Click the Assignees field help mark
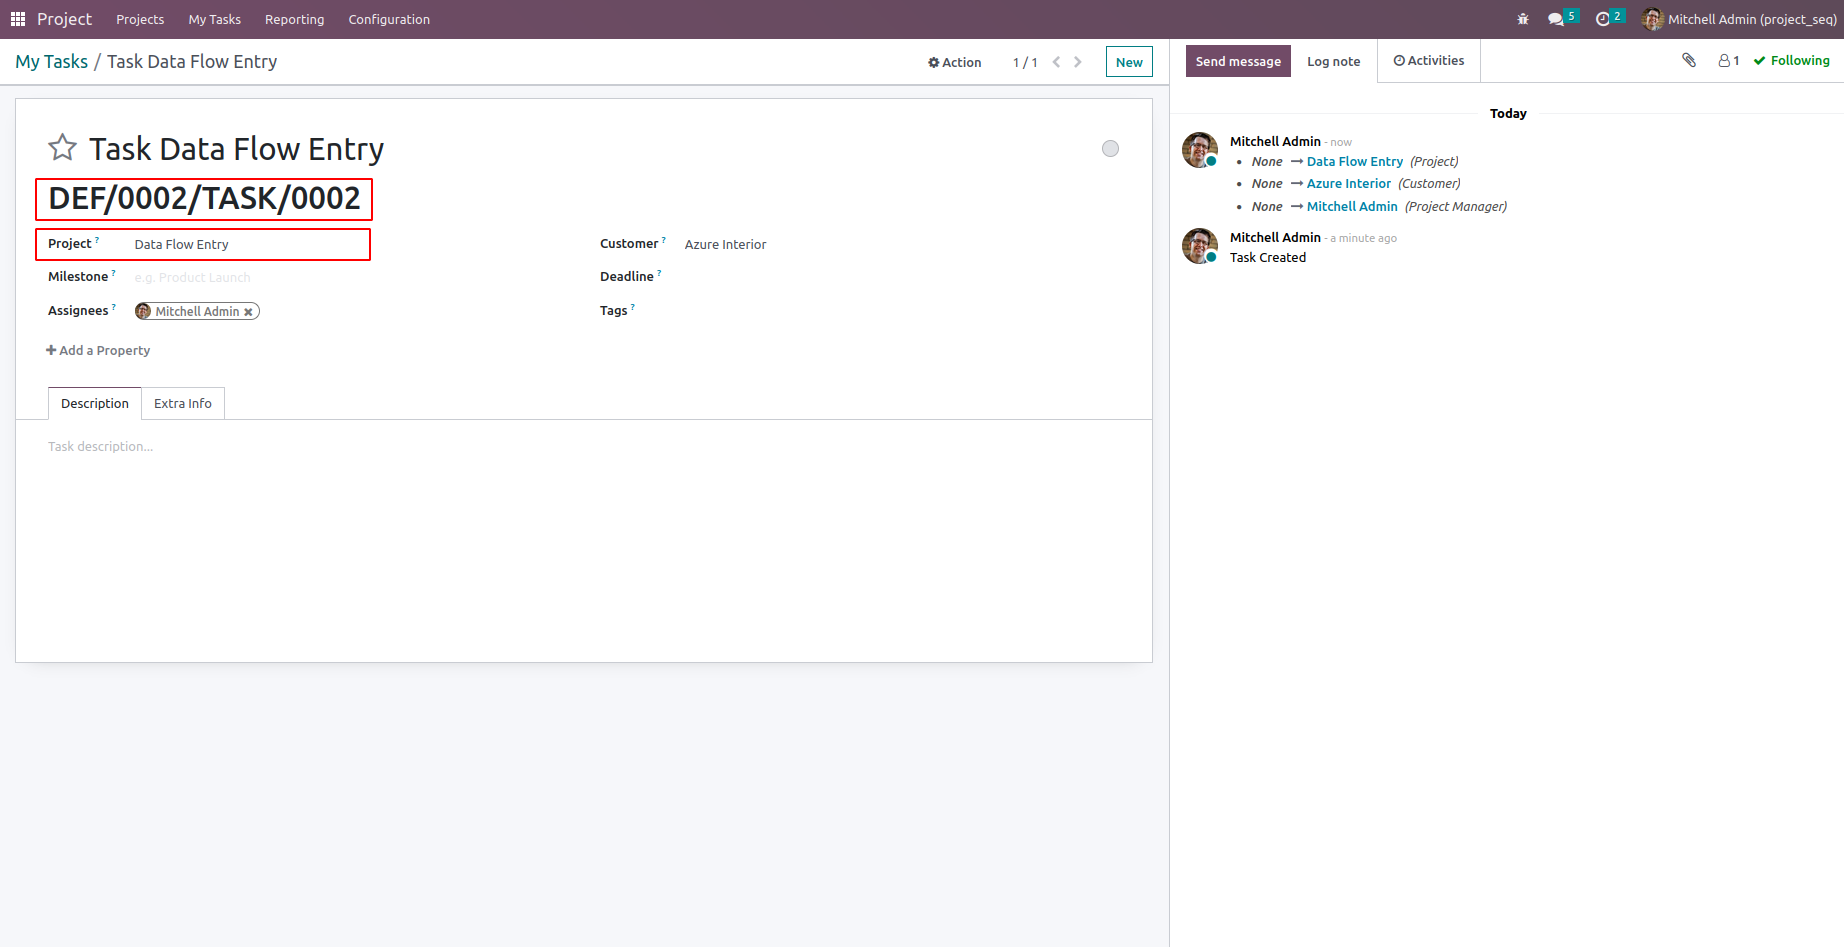The height and width of the screenshot is (947, 1844). (x=114, y=307)
